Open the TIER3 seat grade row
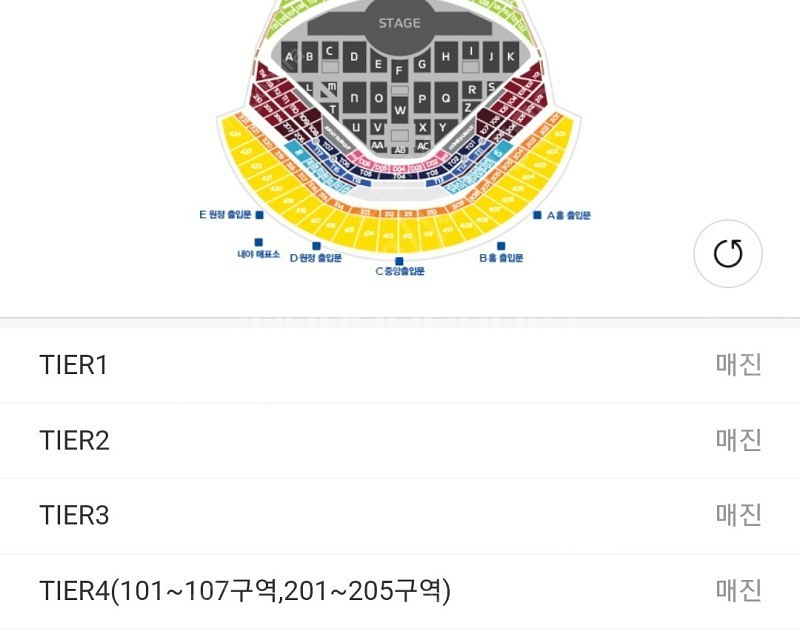Viewport: 800px width, 640px height. pos(400,516)
